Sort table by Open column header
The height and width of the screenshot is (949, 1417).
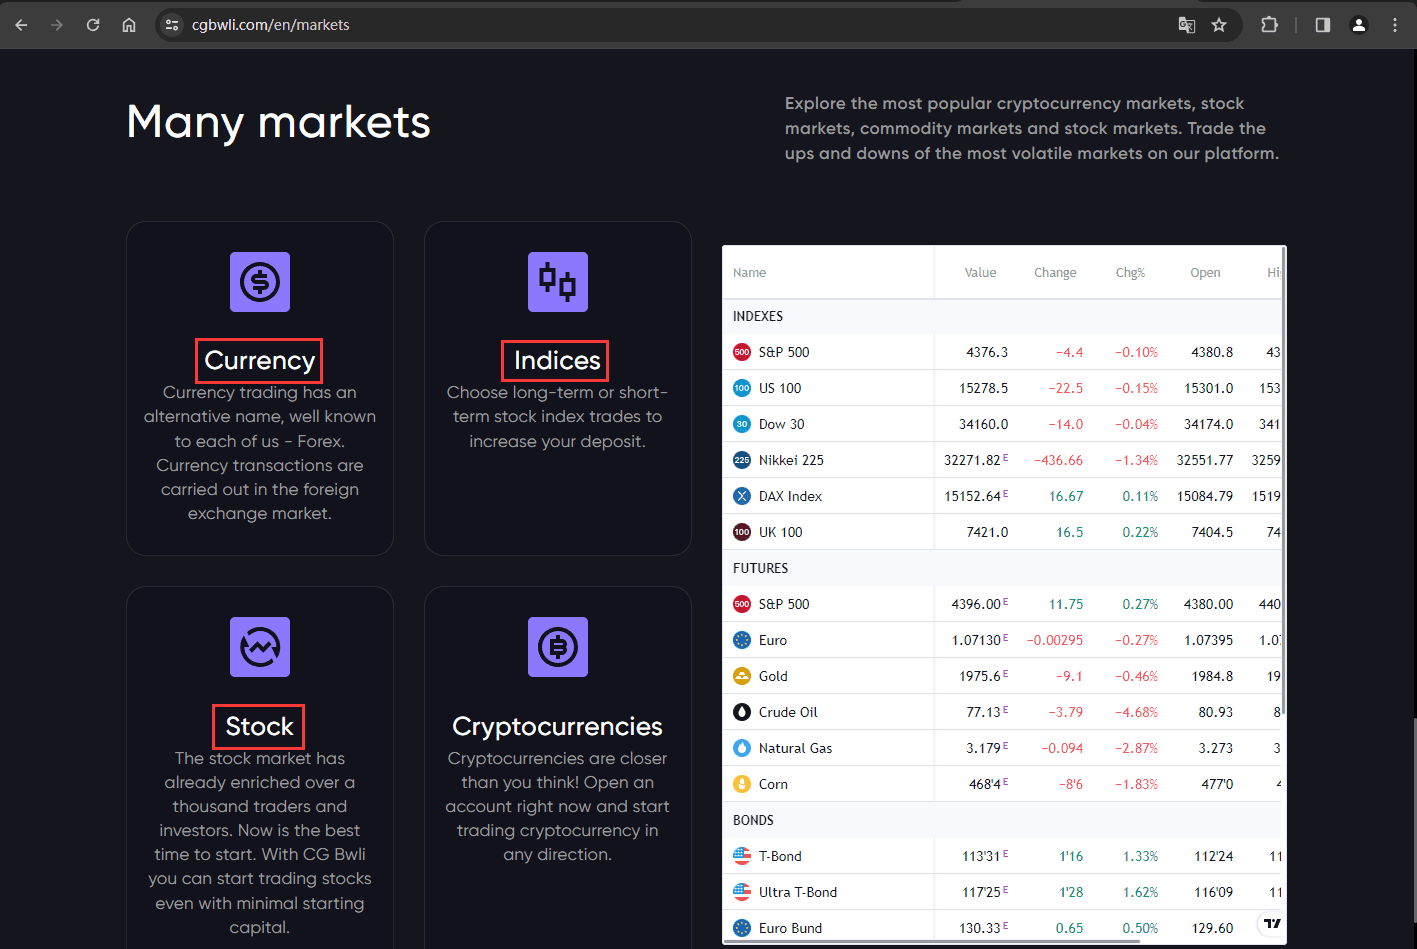[1205, 273]
